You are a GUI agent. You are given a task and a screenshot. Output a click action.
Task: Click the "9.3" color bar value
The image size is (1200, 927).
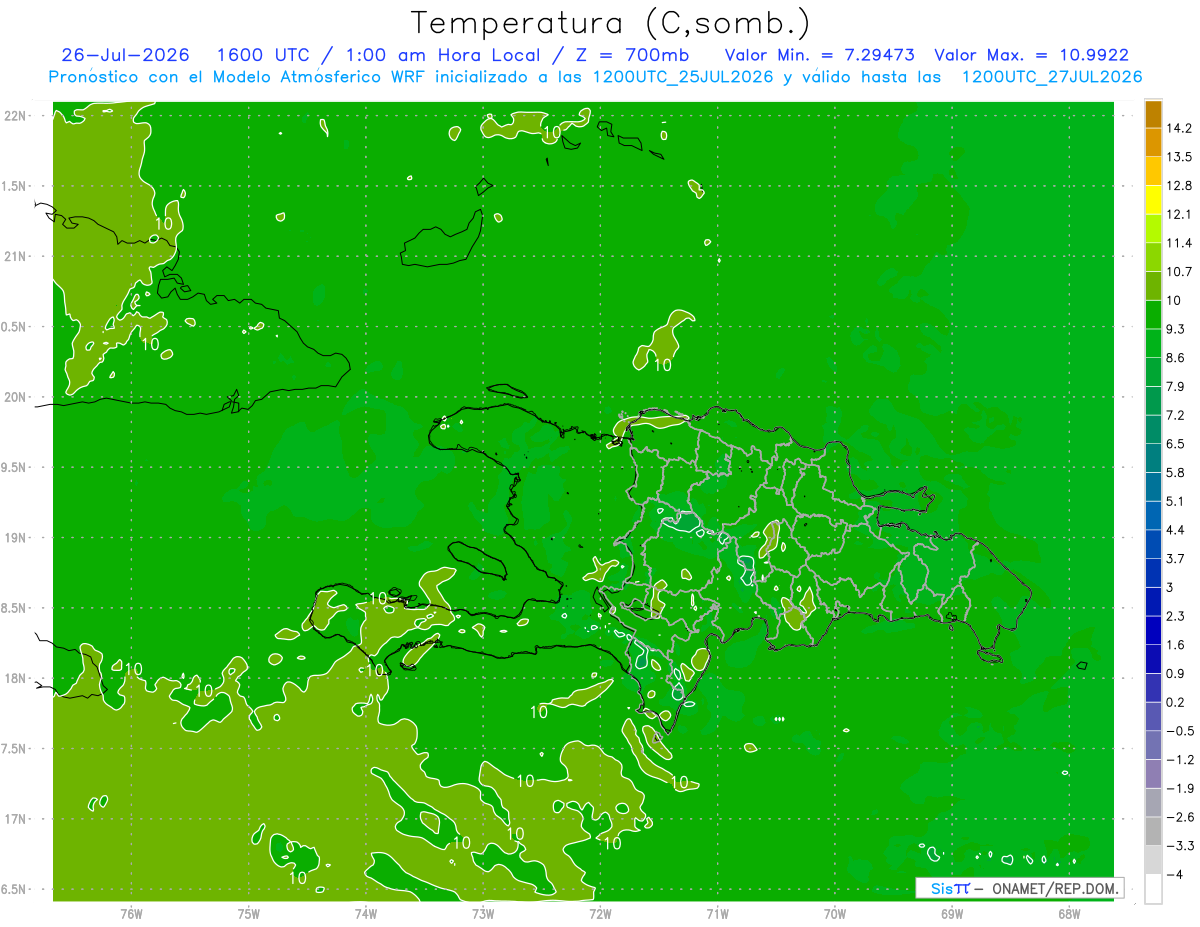pyautogui.click(x=1177, y=329)
